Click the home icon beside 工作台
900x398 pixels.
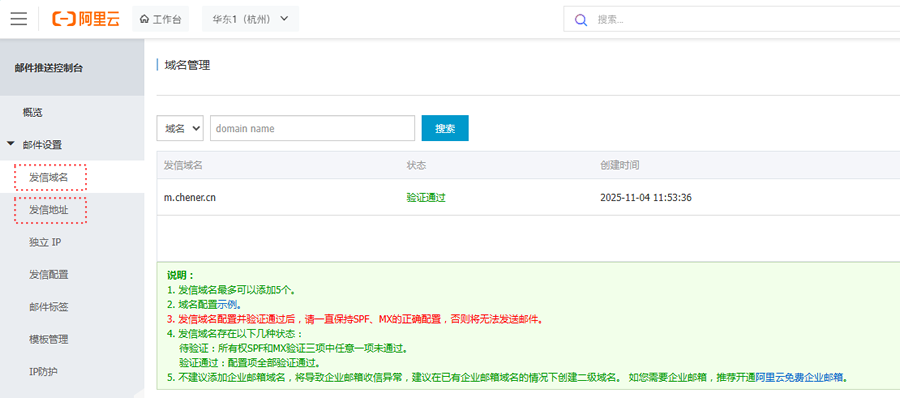(144, 19)
